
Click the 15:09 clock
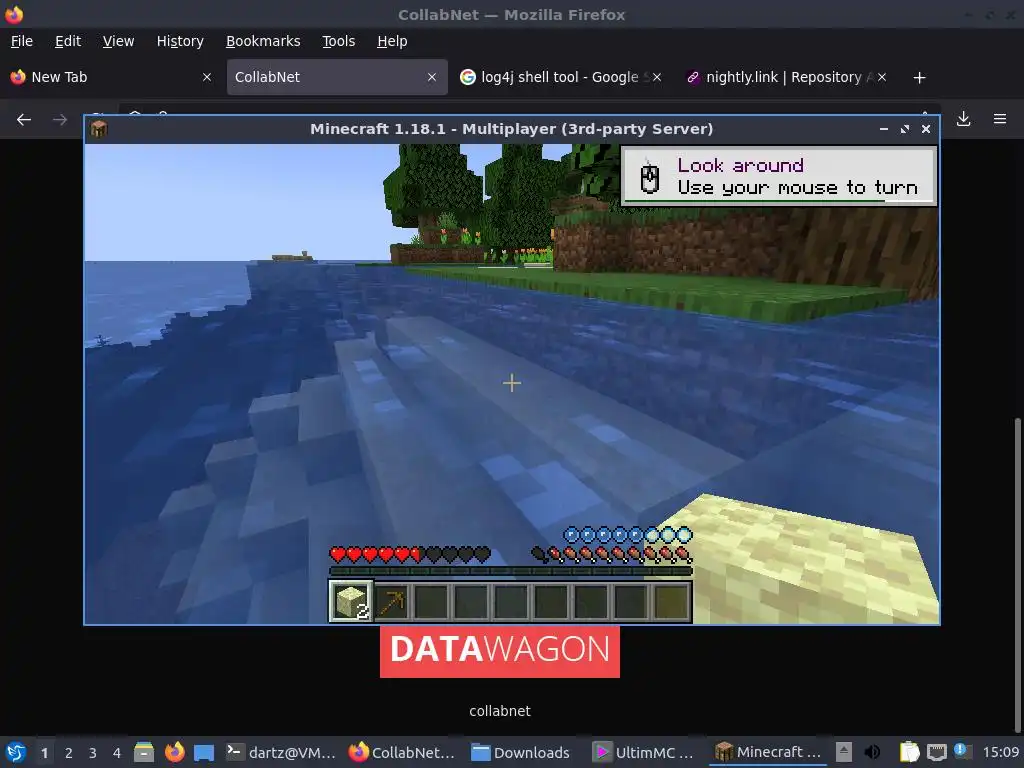pyautogui.click(x=1000, y=752)
